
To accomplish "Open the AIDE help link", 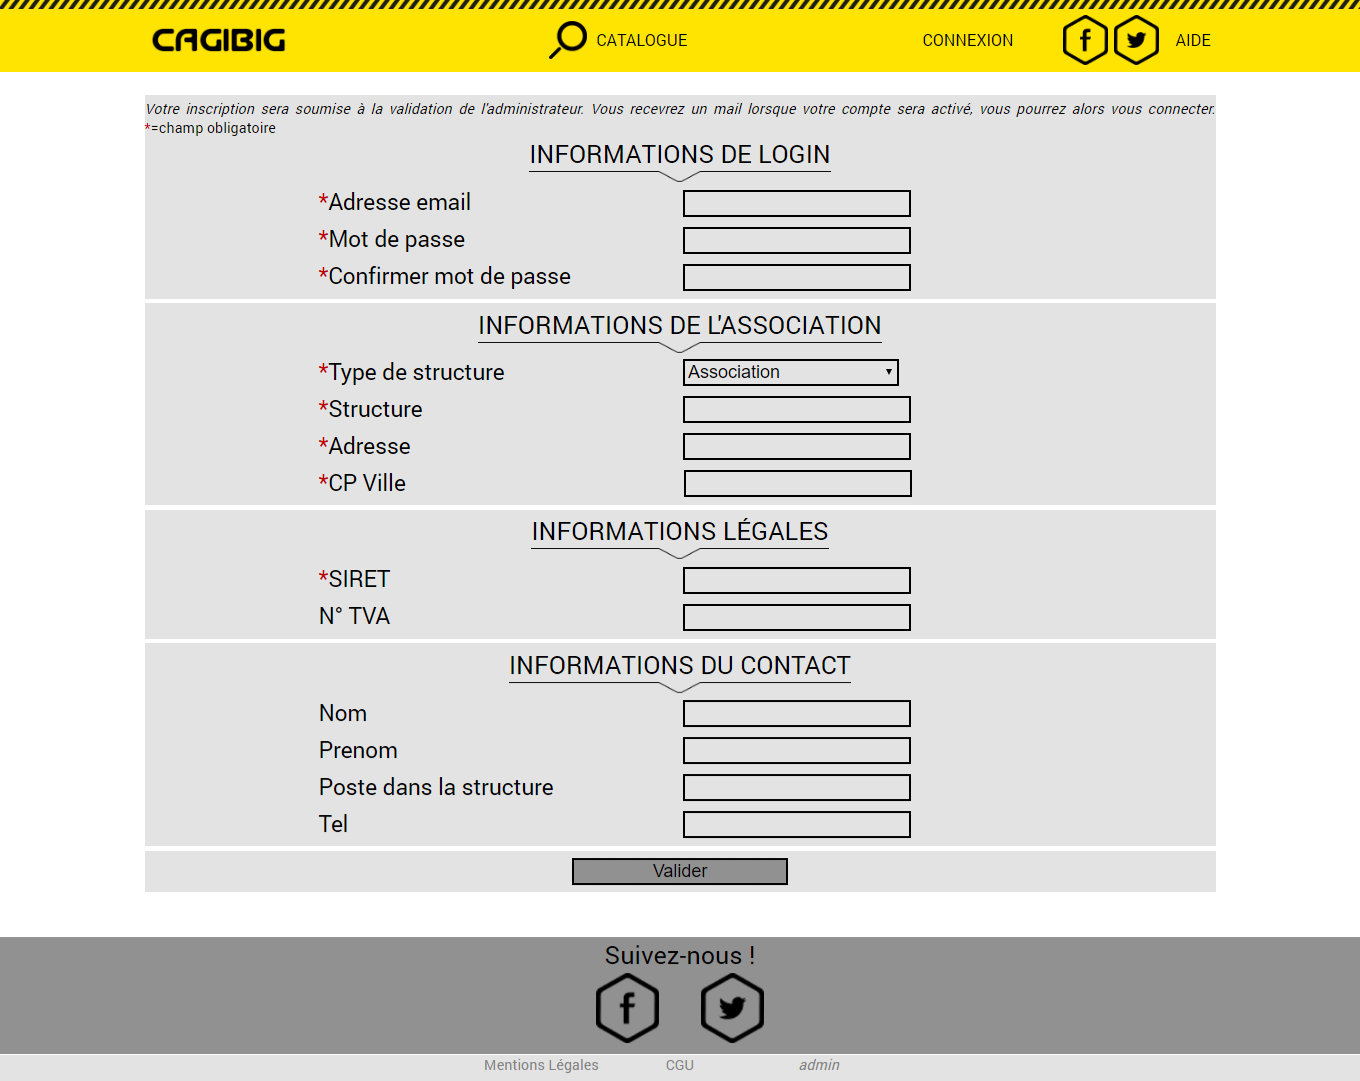I will click(x=1193, y=41).
